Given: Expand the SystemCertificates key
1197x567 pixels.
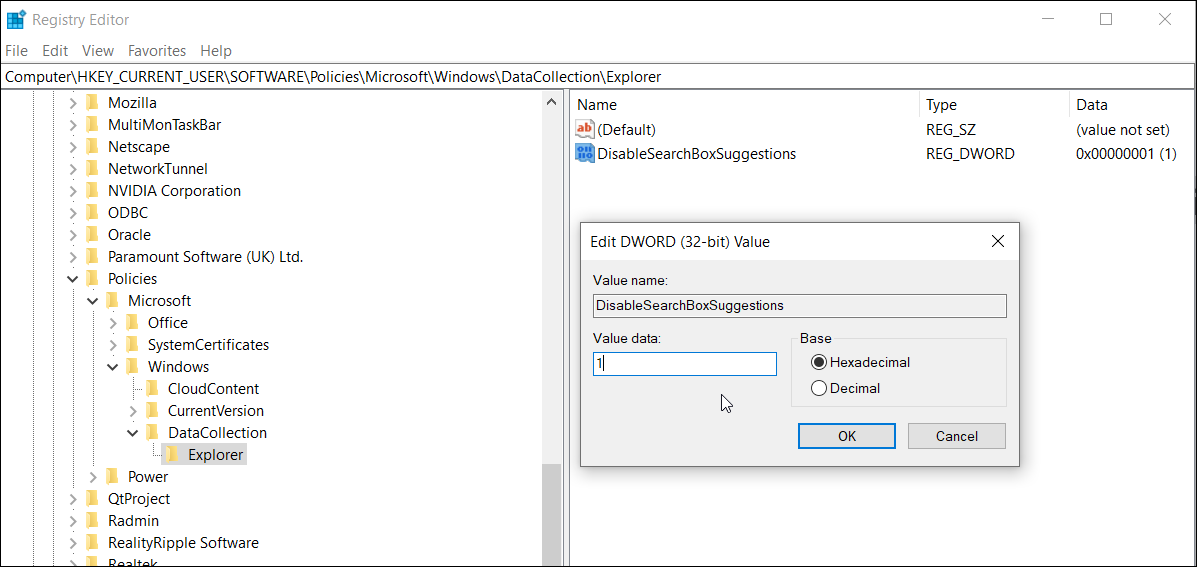Looking at the screenshot, I should coord(112,345).
